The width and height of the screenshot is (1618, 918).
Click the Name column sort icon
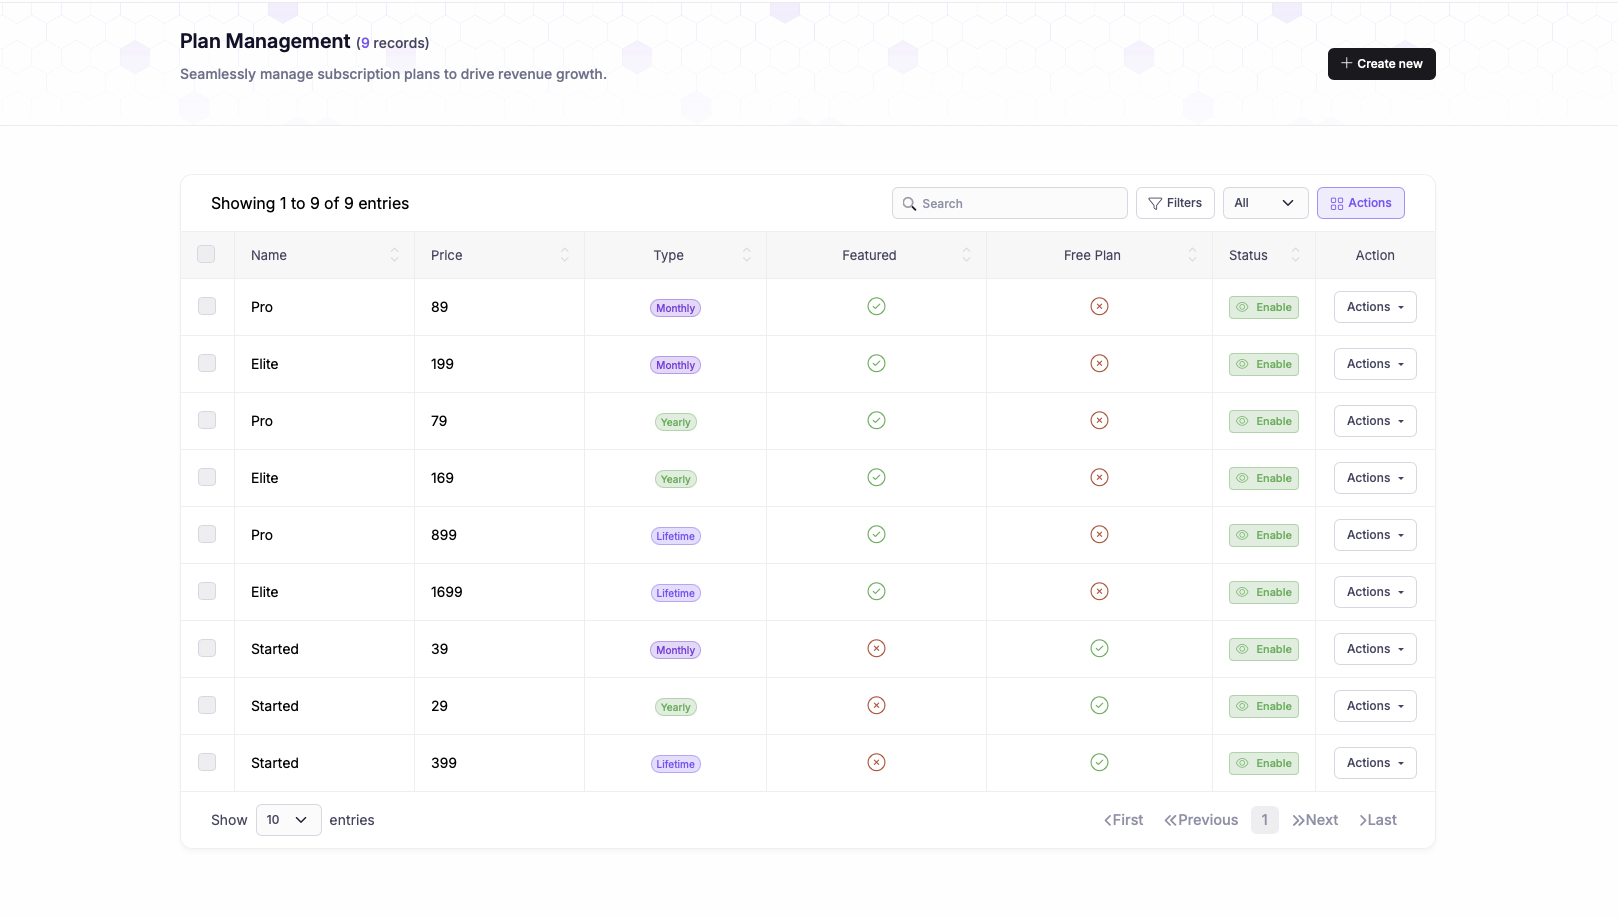(394, 255)
